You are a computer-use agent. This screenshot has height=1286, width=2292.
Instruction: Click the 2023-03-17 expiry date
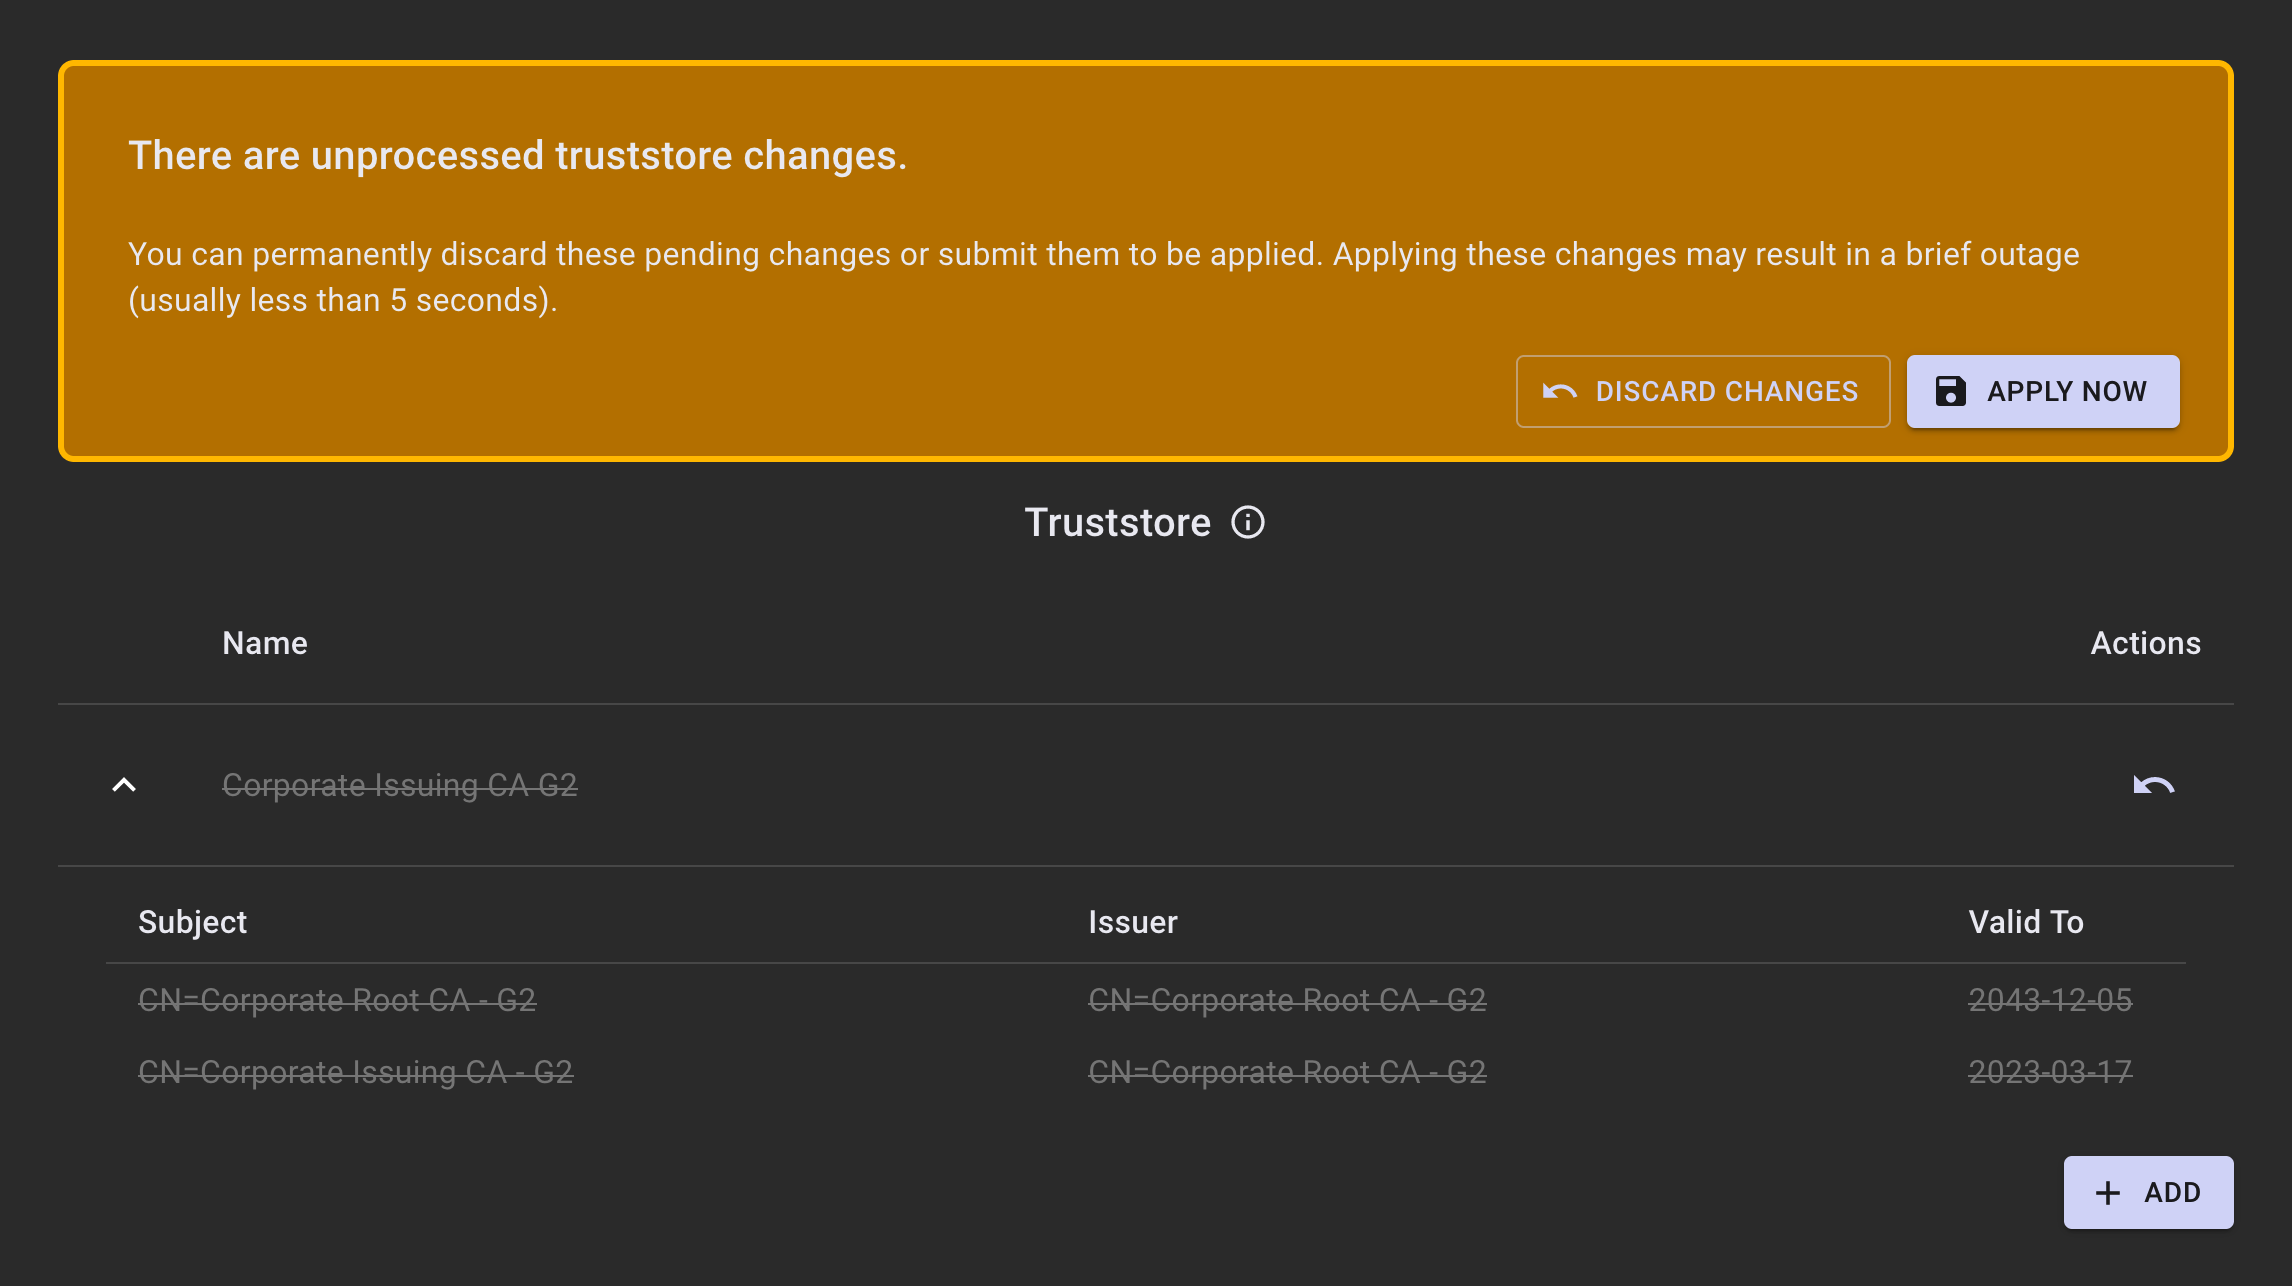(x=2049, y=1072)
